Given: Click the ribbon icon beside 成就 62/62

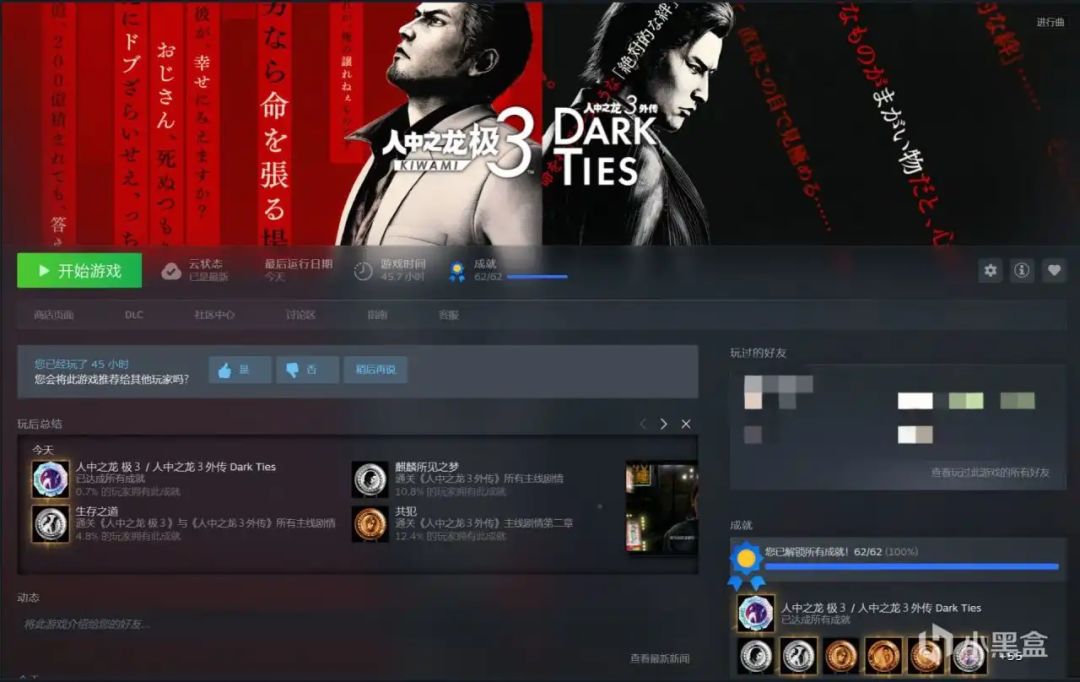Looking at the screenshot, I should [x=457, y=271].
